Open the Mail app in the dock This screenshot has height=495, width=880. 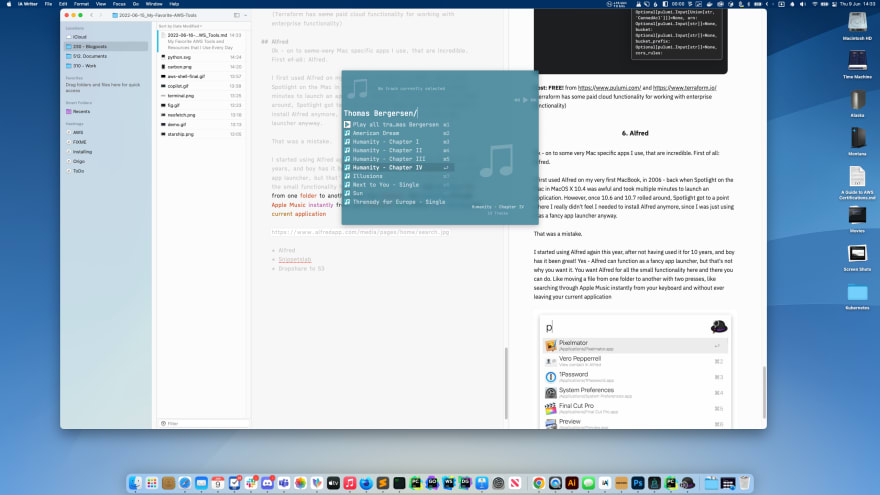[x=201, y=483]
